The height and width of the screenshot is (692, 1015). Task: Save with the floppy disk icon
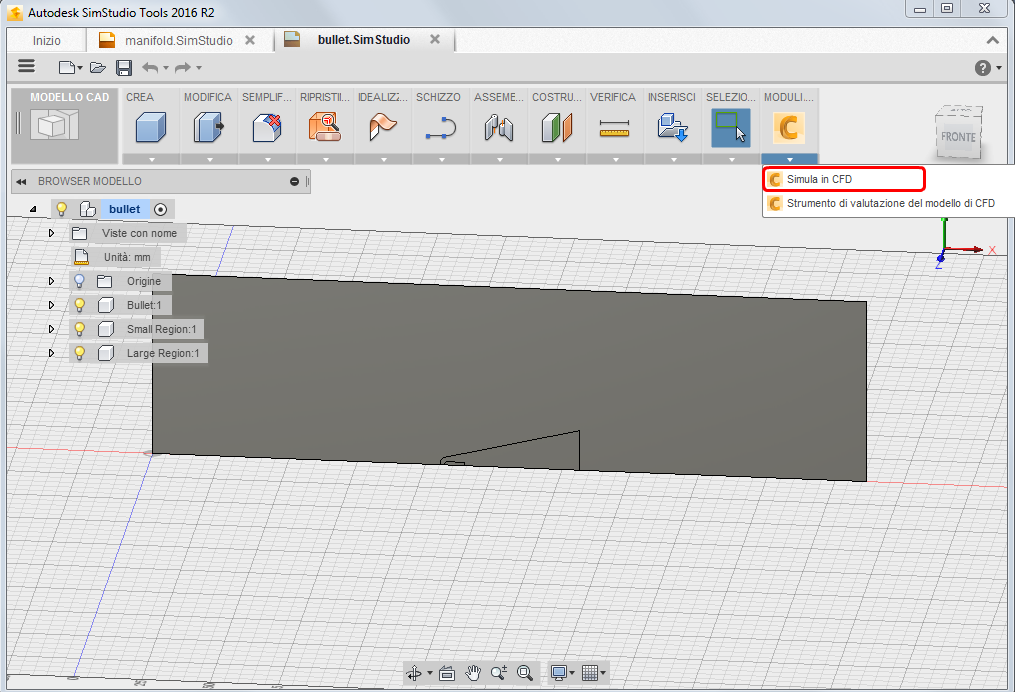coord(124,67)
